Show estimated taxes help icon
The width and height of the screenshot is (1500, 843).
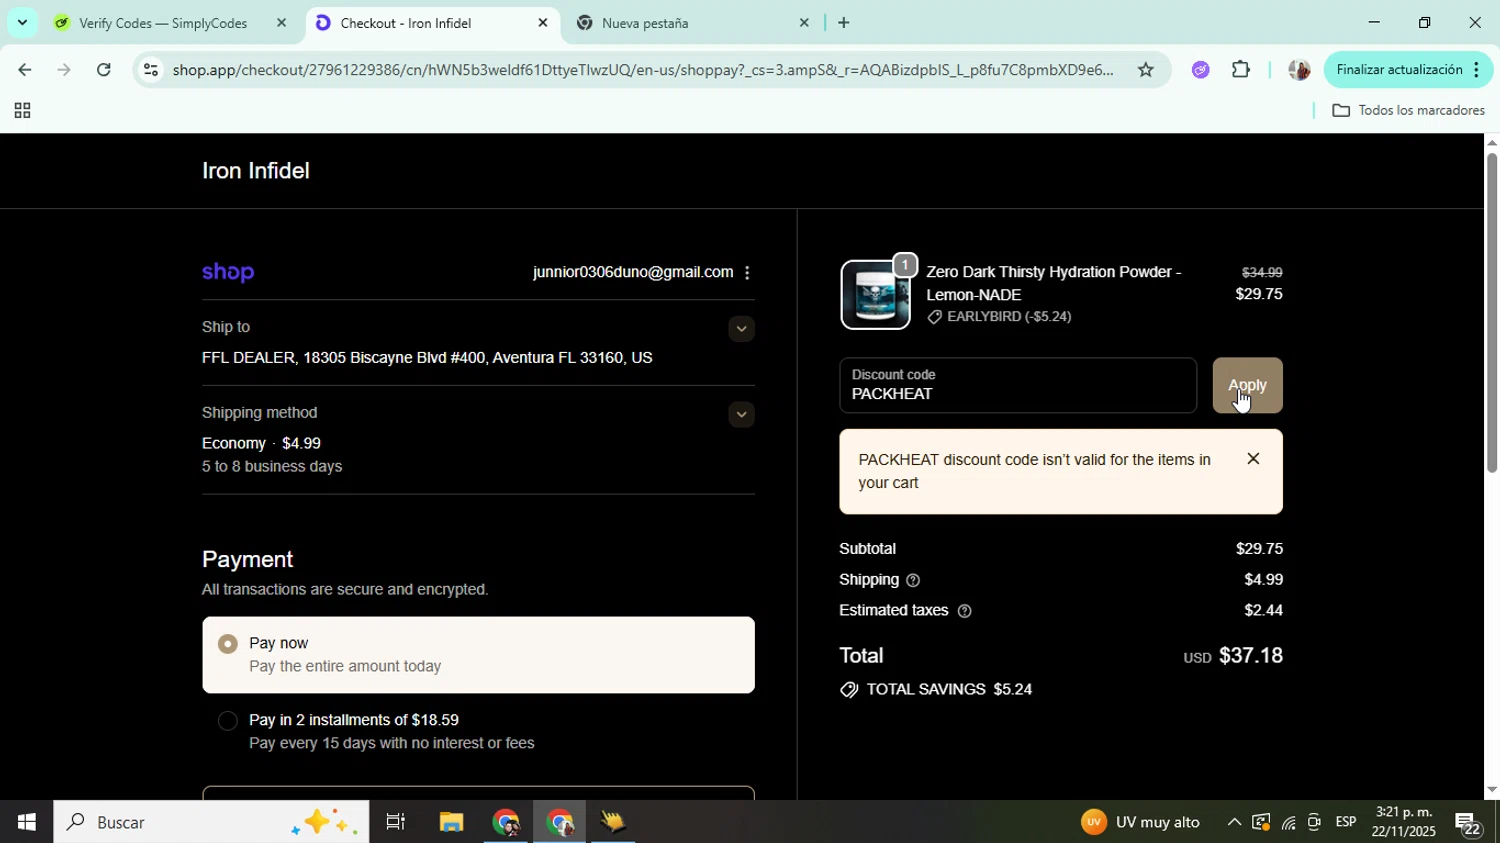click(965, 612)
